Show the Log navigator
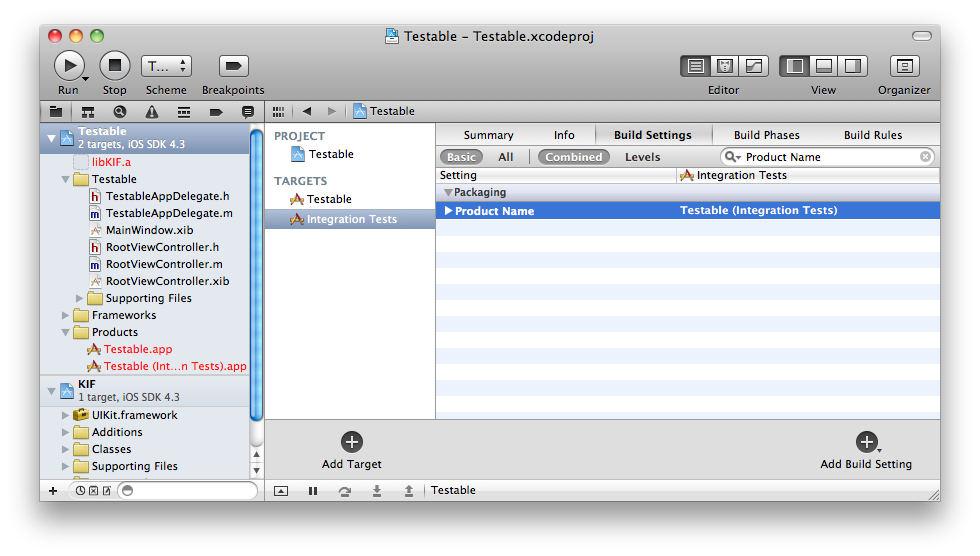This screenshot has height=556, width=980. 248,112
